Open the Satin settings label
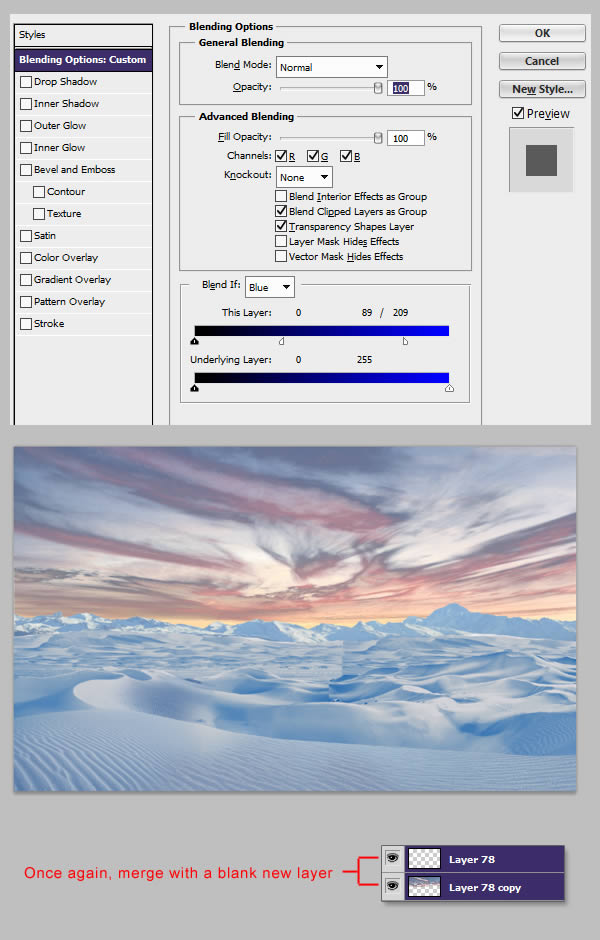The width and height of the screenshot is (600, 940). (x=45, y=236)
